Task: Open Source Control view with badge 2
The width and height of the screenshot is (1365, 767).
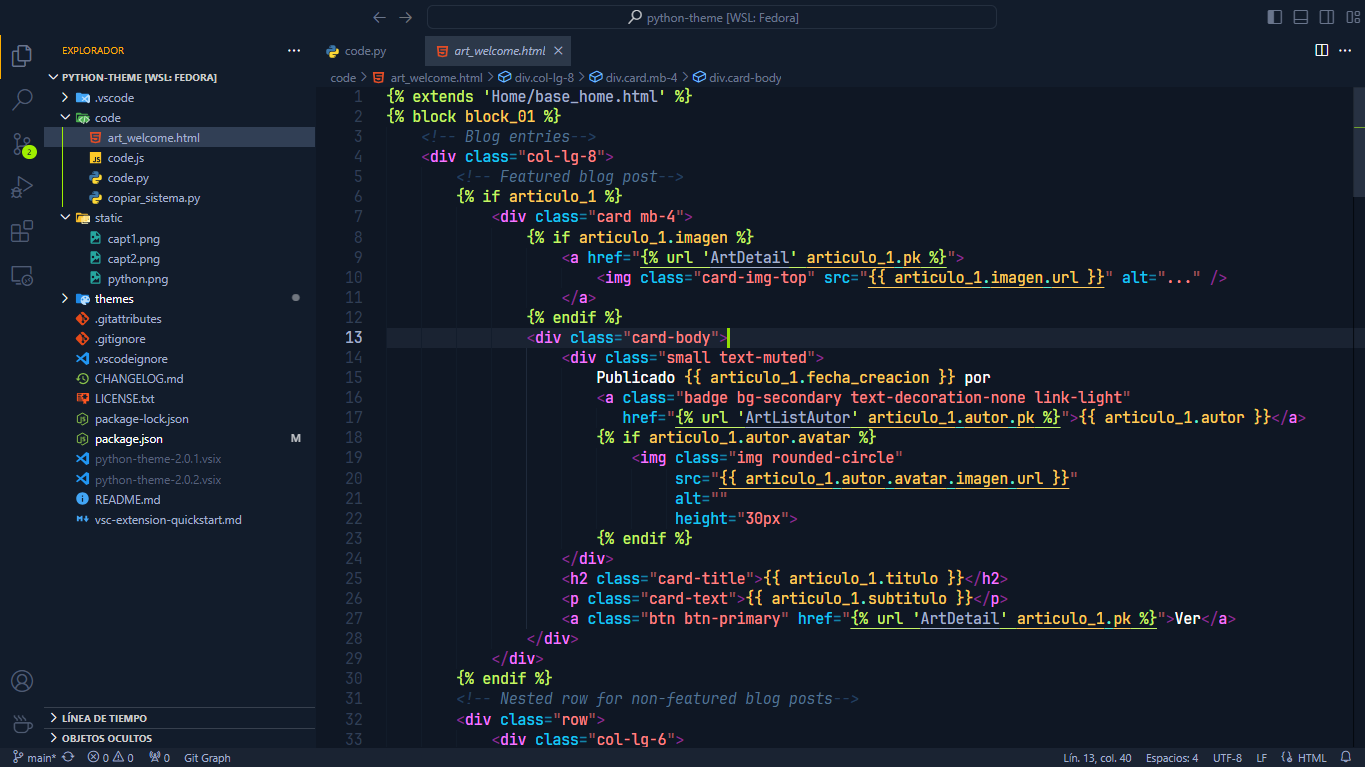Action: point(22,144)
